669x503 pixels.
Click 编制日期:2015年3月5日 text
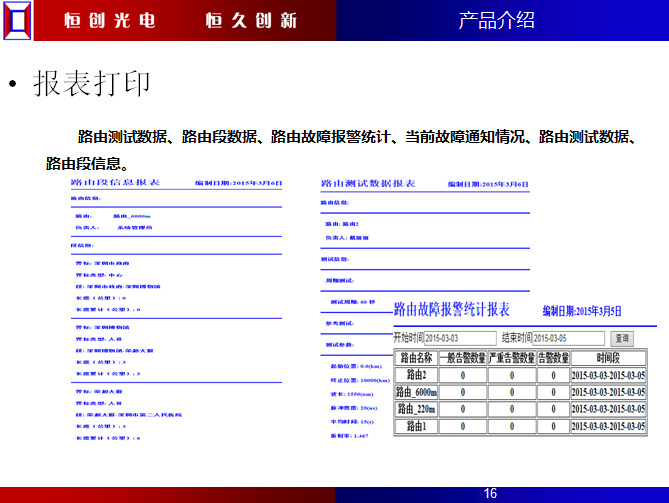pyautogui.click(x=582, y=311)
